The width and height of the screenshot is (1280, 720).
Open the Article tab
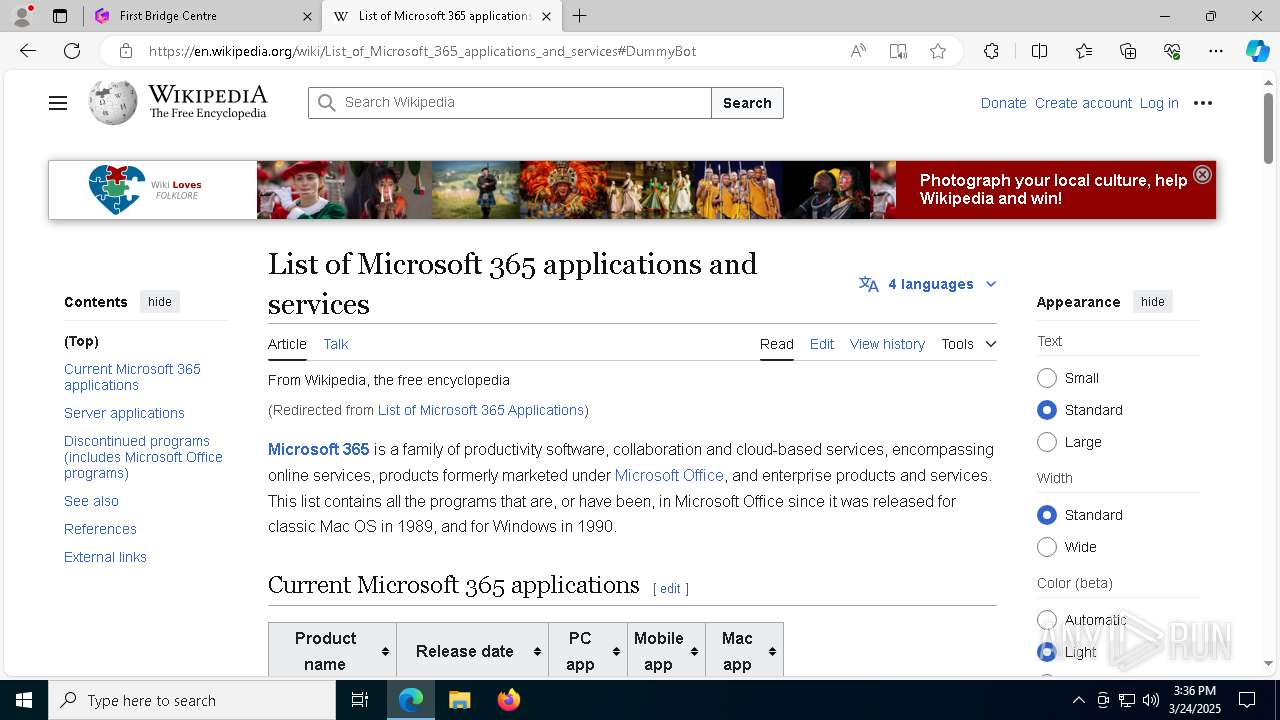click(x=287, y=344)
